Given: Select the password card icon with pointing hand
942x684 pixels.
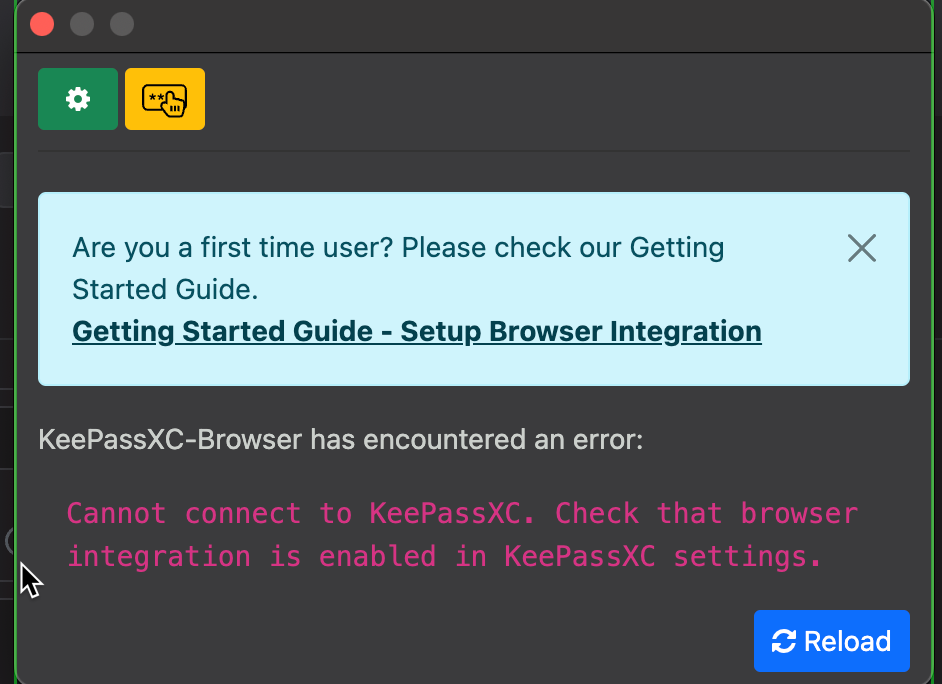Looking at the screenshot, I should (164, 99).
